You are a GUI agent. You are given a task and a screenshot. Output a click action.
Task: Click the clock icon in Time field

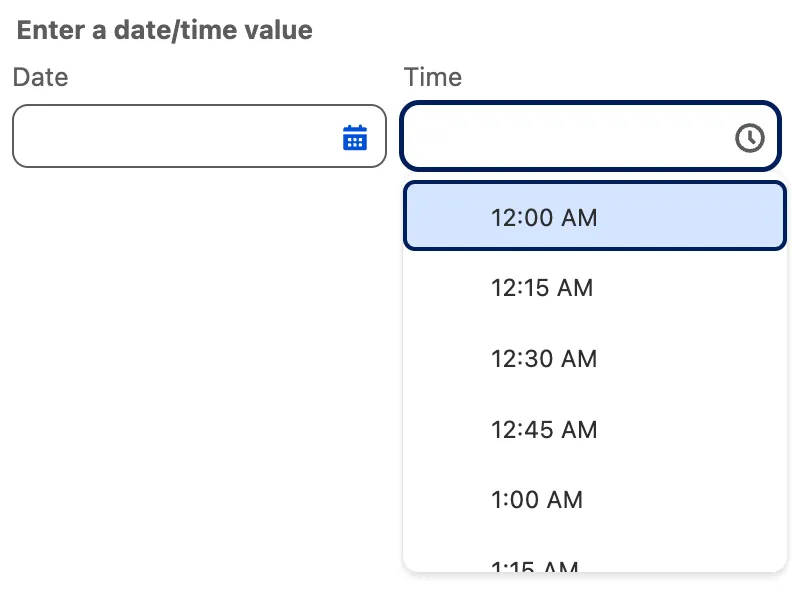750,137
